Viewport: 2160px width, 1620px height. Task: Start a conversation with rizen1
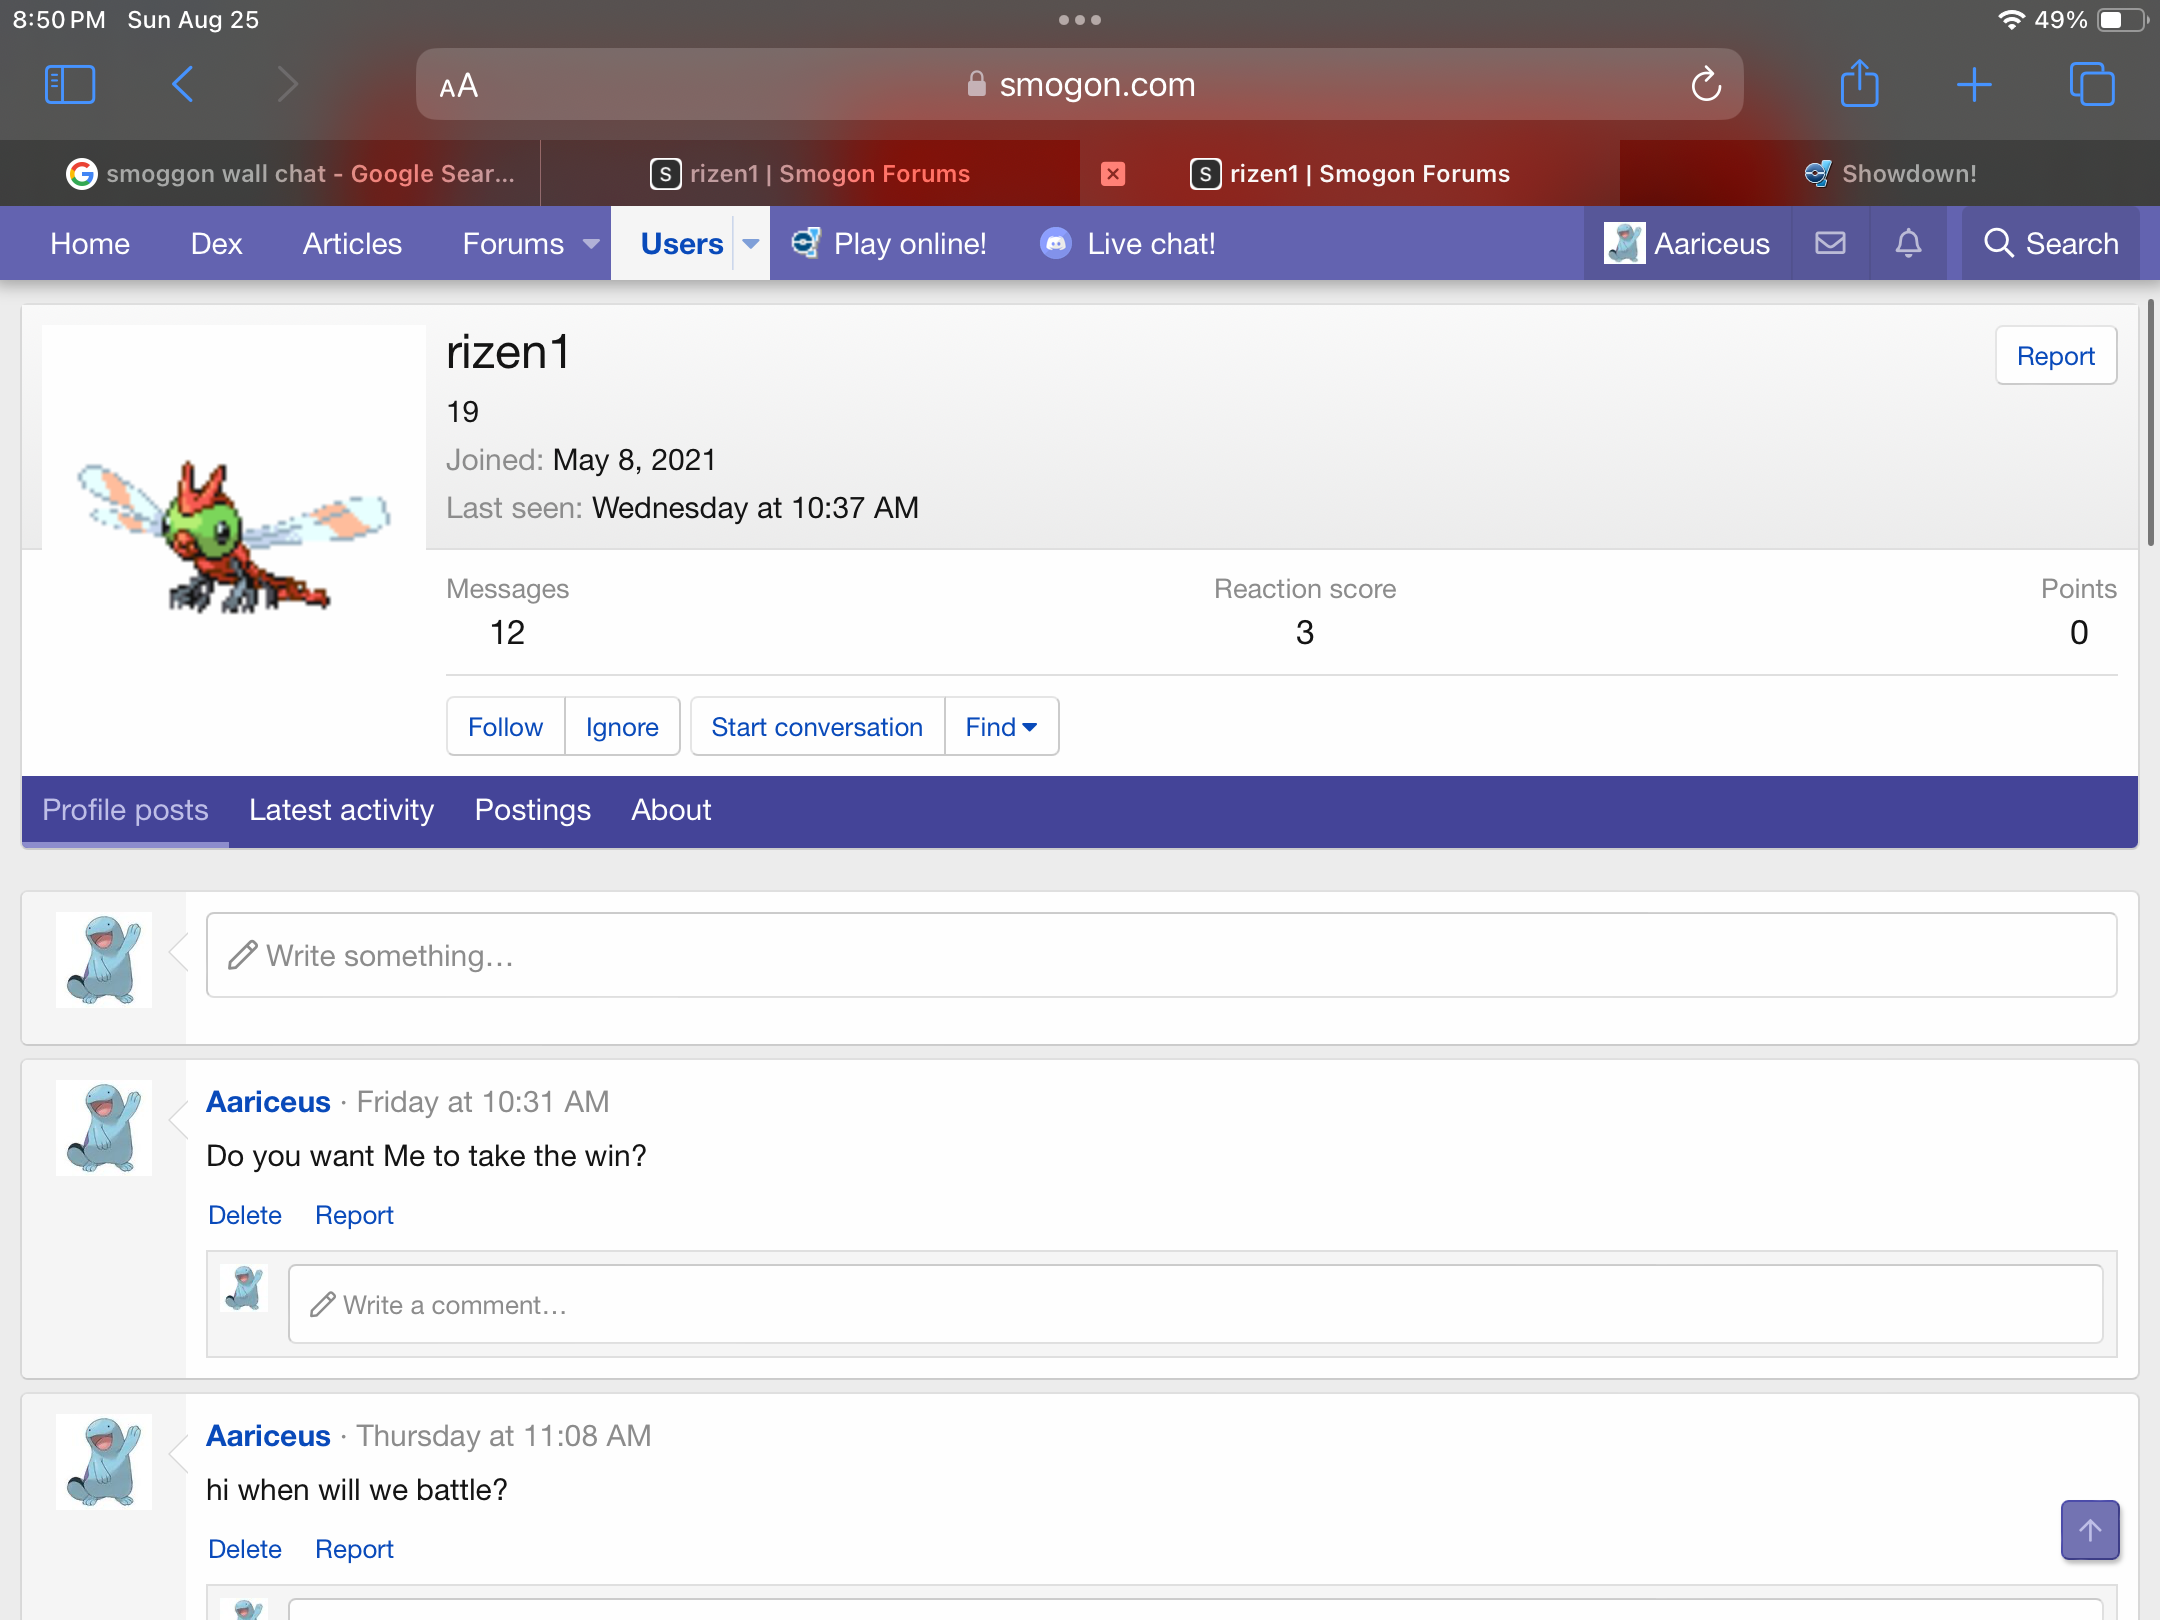click(x=817, y=727)
